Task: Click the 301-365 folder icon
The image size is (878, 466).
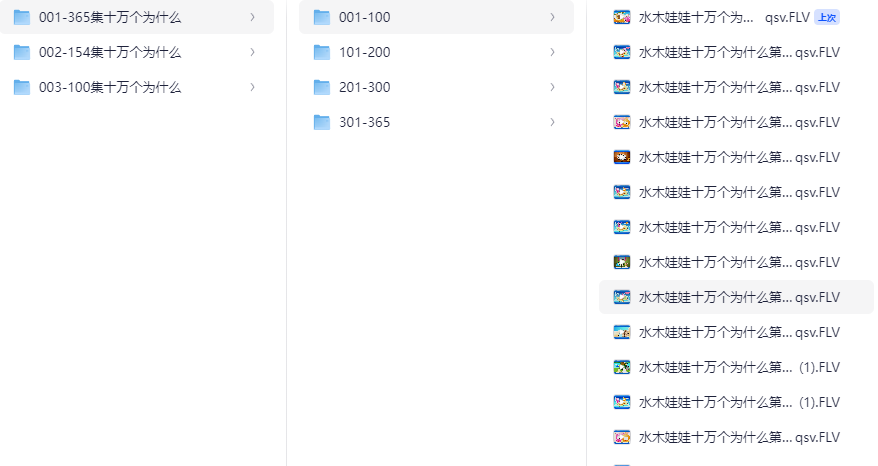Action: (x=321, y=122)
